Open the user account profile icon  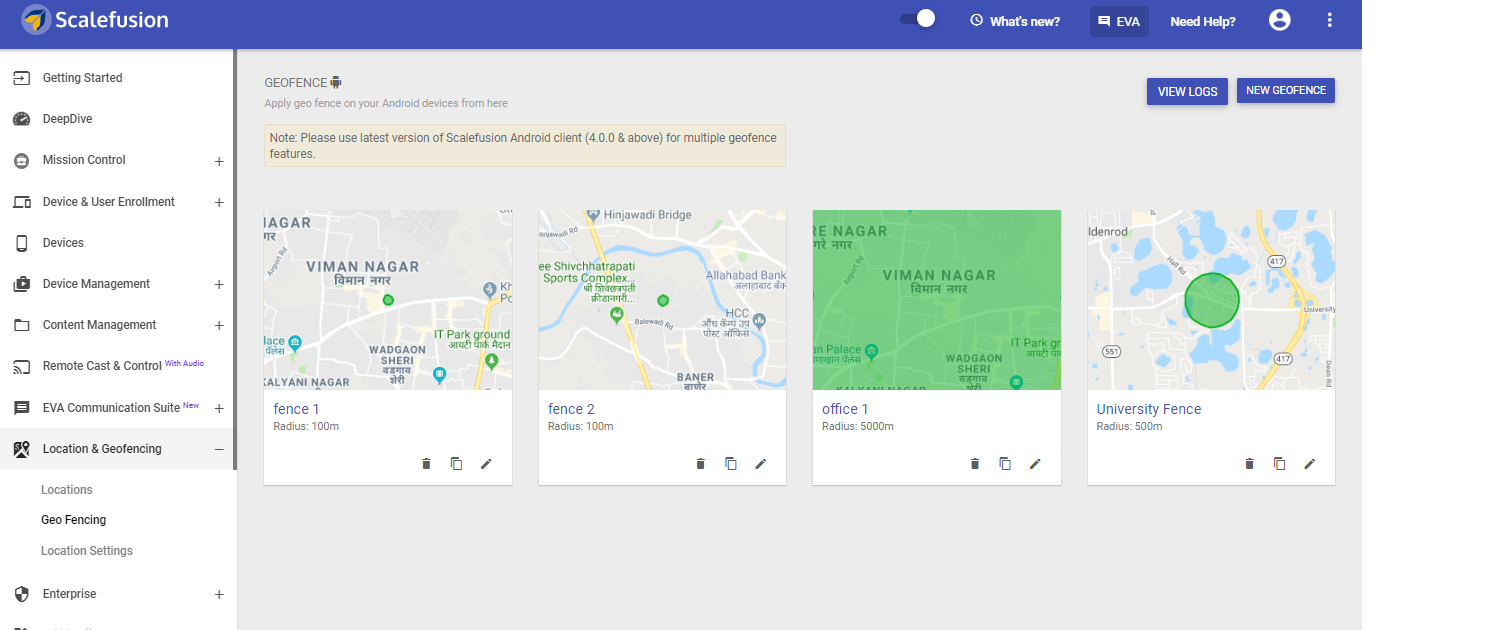pyautogui.click(x=1280, y=20)
